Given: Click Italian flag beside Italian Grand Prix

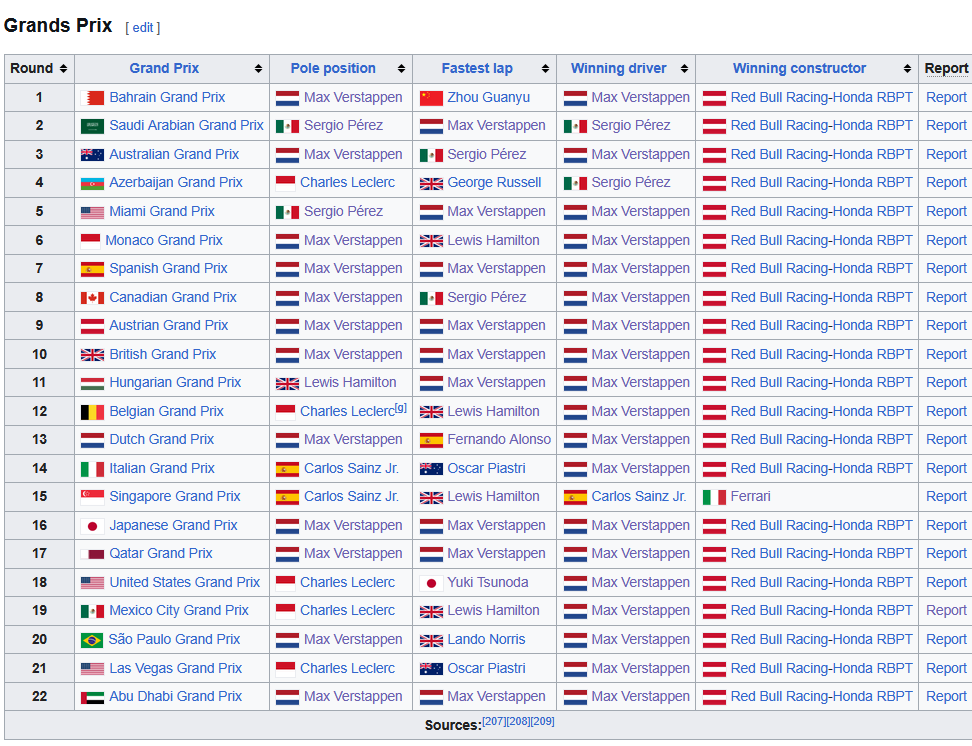Looking at the screenshot, I should [92, 469].
